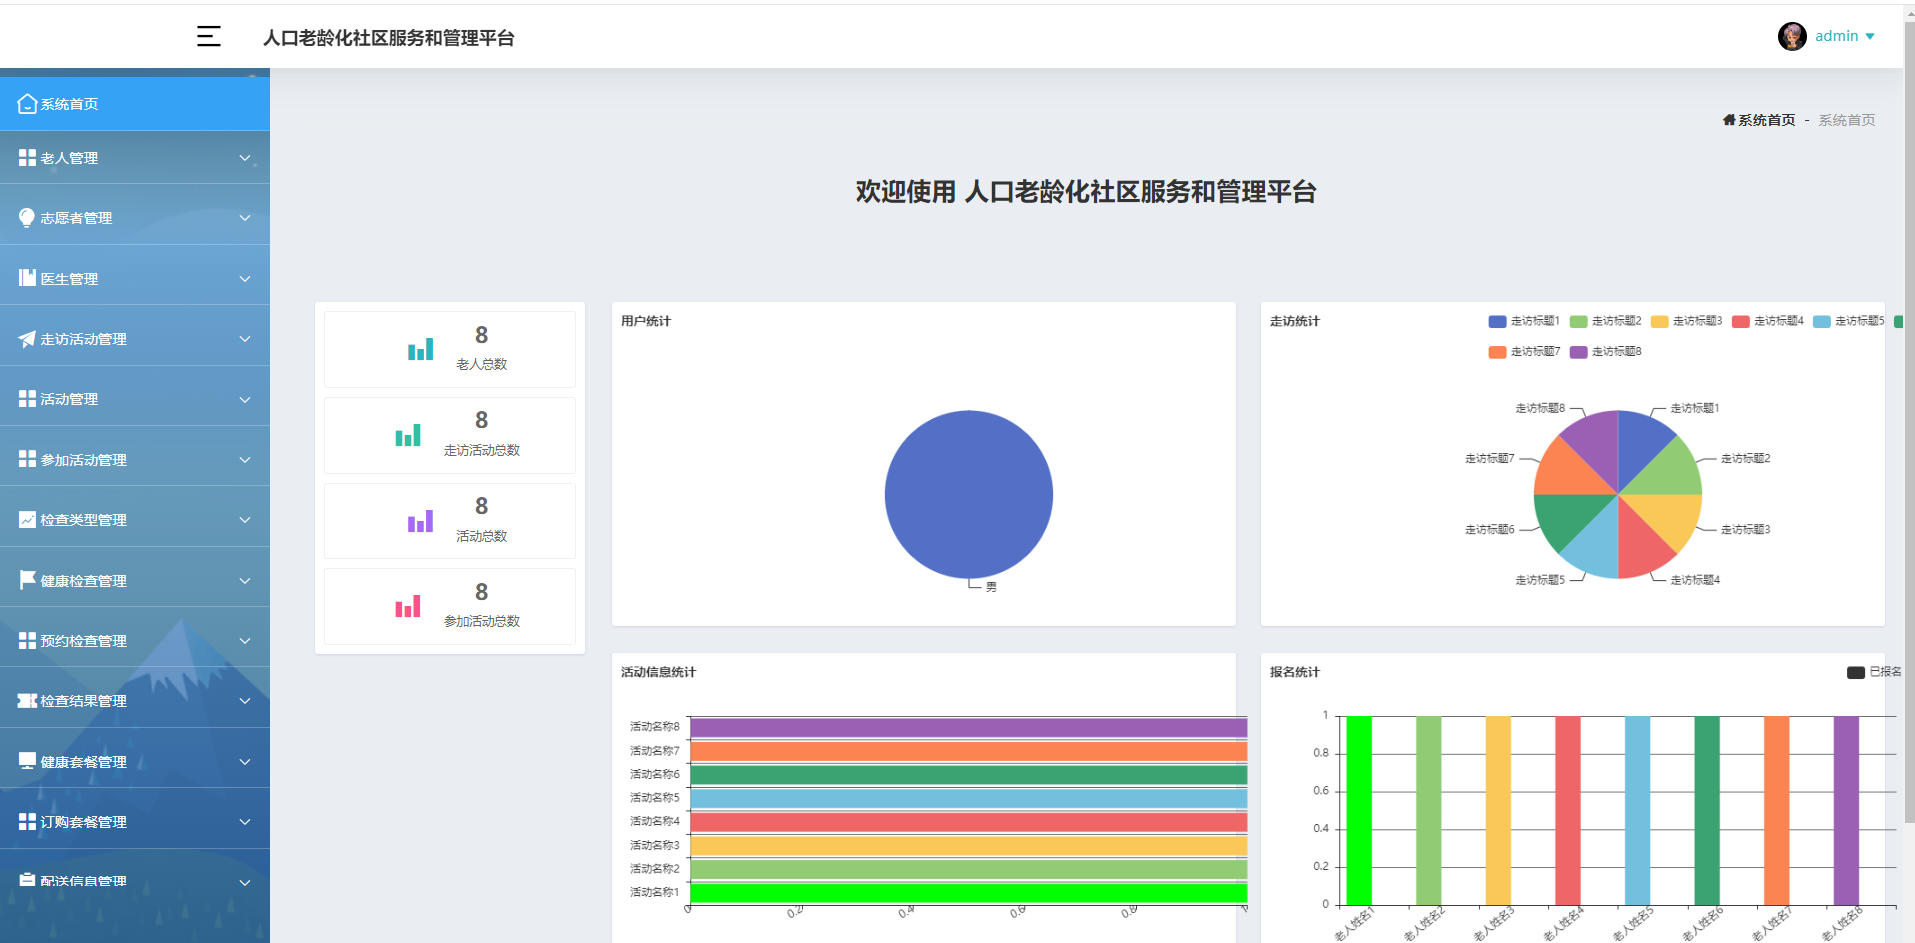Image resolution: width=1915 pixels, height=943 pixels.
Task: Open the 系统首页 sidebar menu item
Action: (135, 104)
